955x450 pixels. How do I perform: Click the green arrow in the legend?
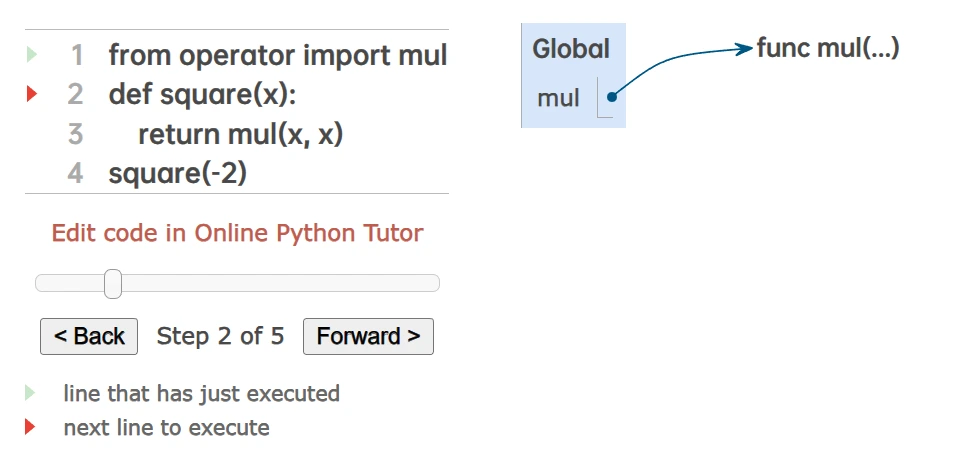point(30,392)
